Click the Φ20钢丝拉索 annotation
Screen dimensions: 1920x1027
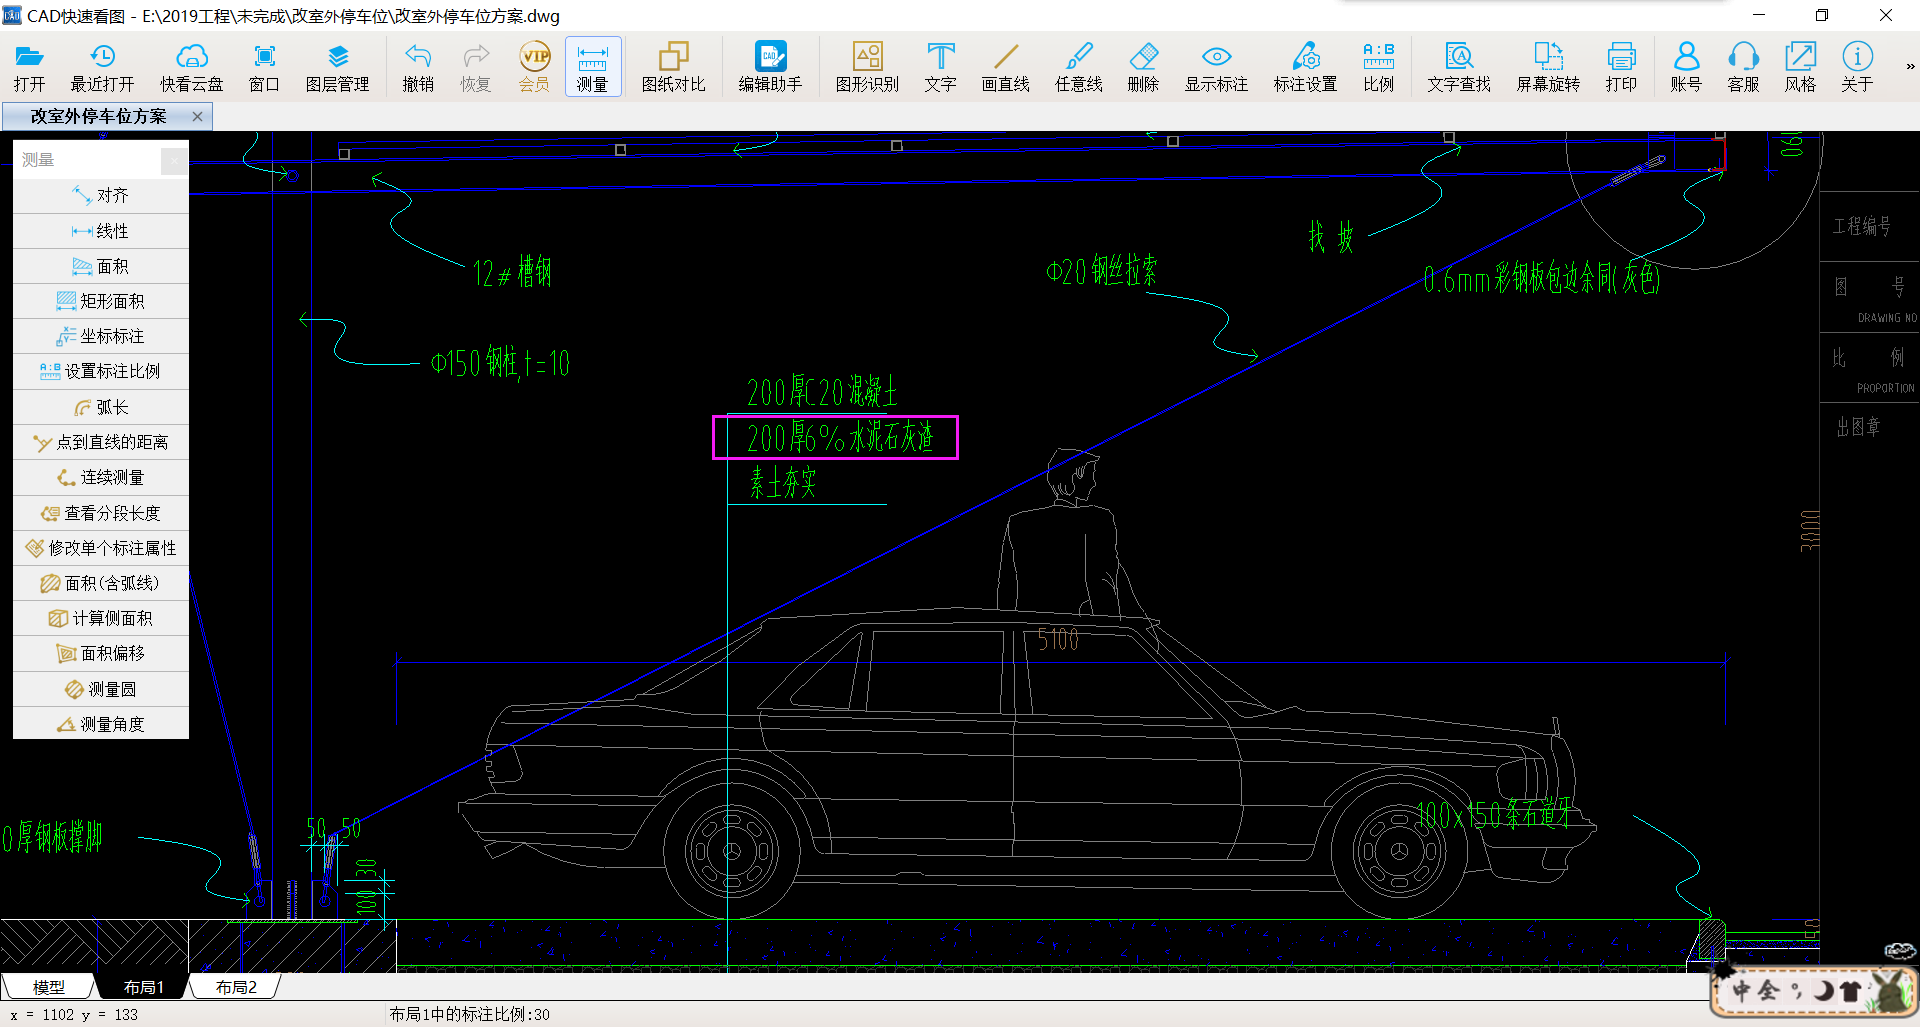(x=1101, y=270)
